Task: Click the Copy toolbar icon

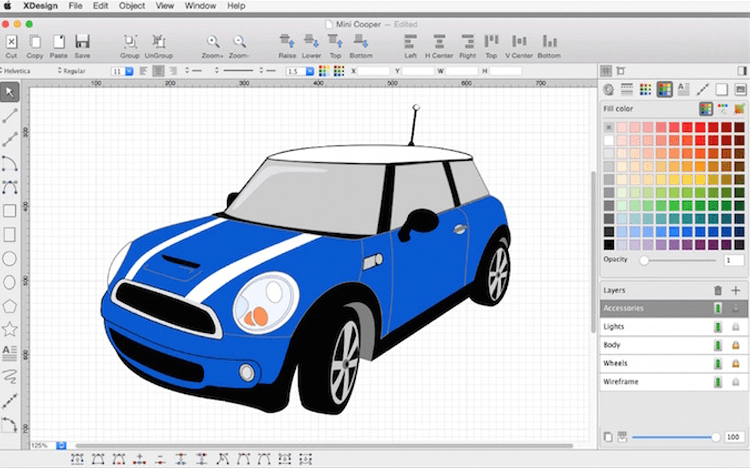Action: [34, 46]
